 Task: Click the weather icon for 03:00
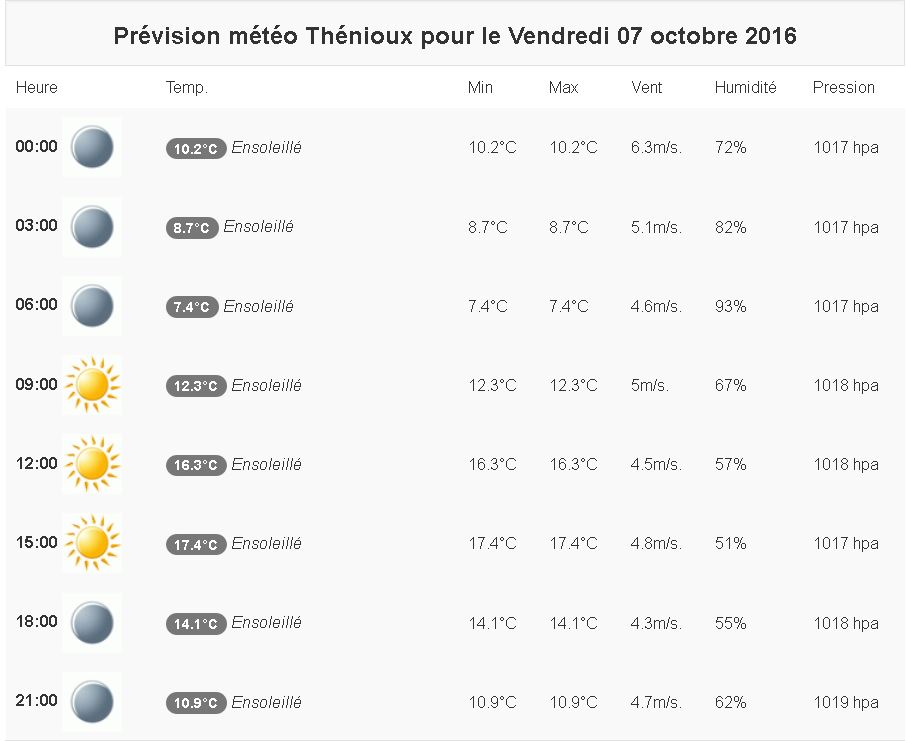[x=92, y=226]
